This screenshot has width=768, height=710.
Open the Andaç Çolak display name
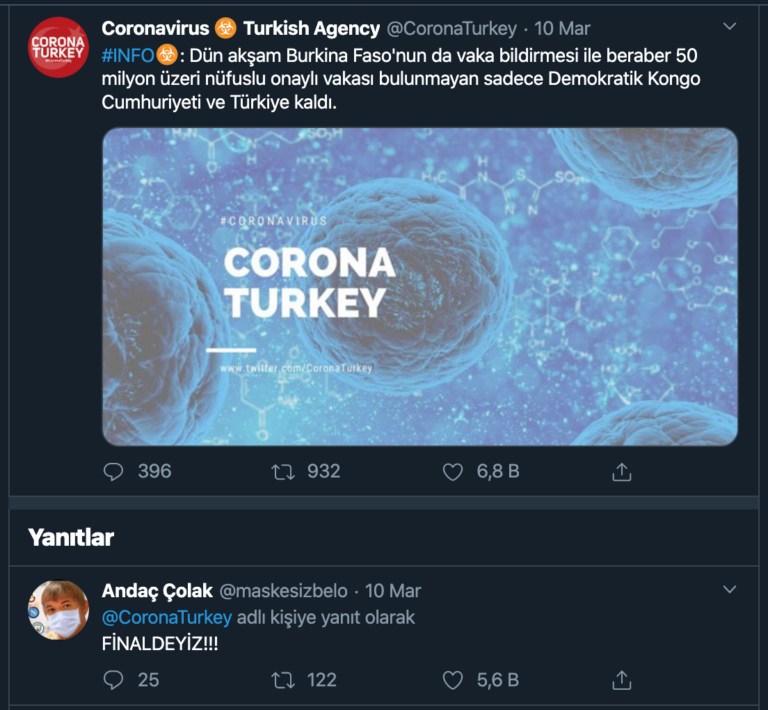[x=157, y=591]
